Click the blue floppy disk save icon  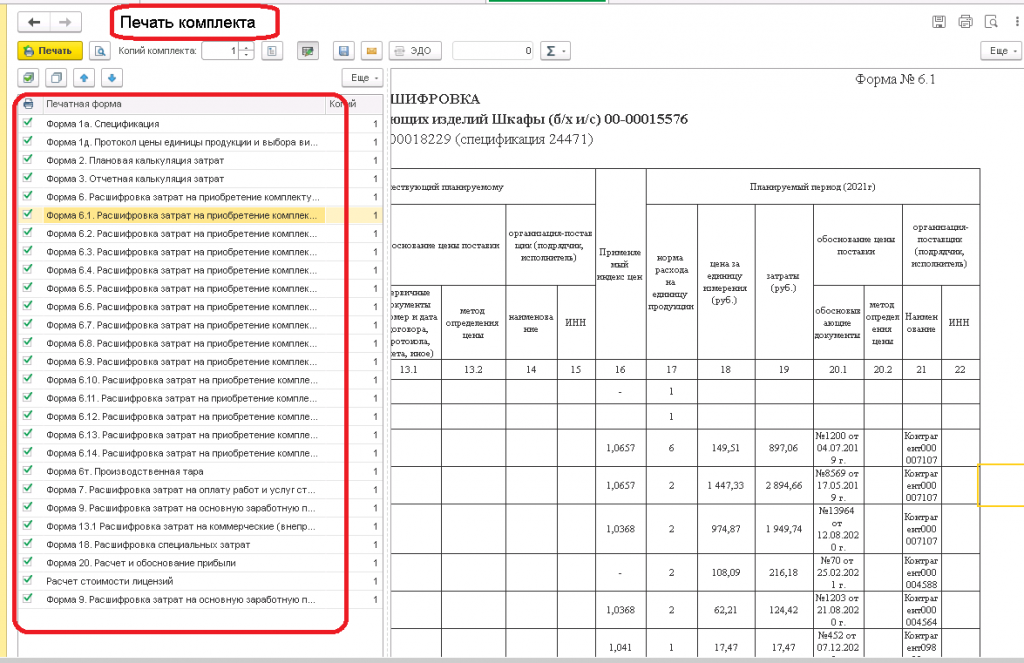pos(343,50)
